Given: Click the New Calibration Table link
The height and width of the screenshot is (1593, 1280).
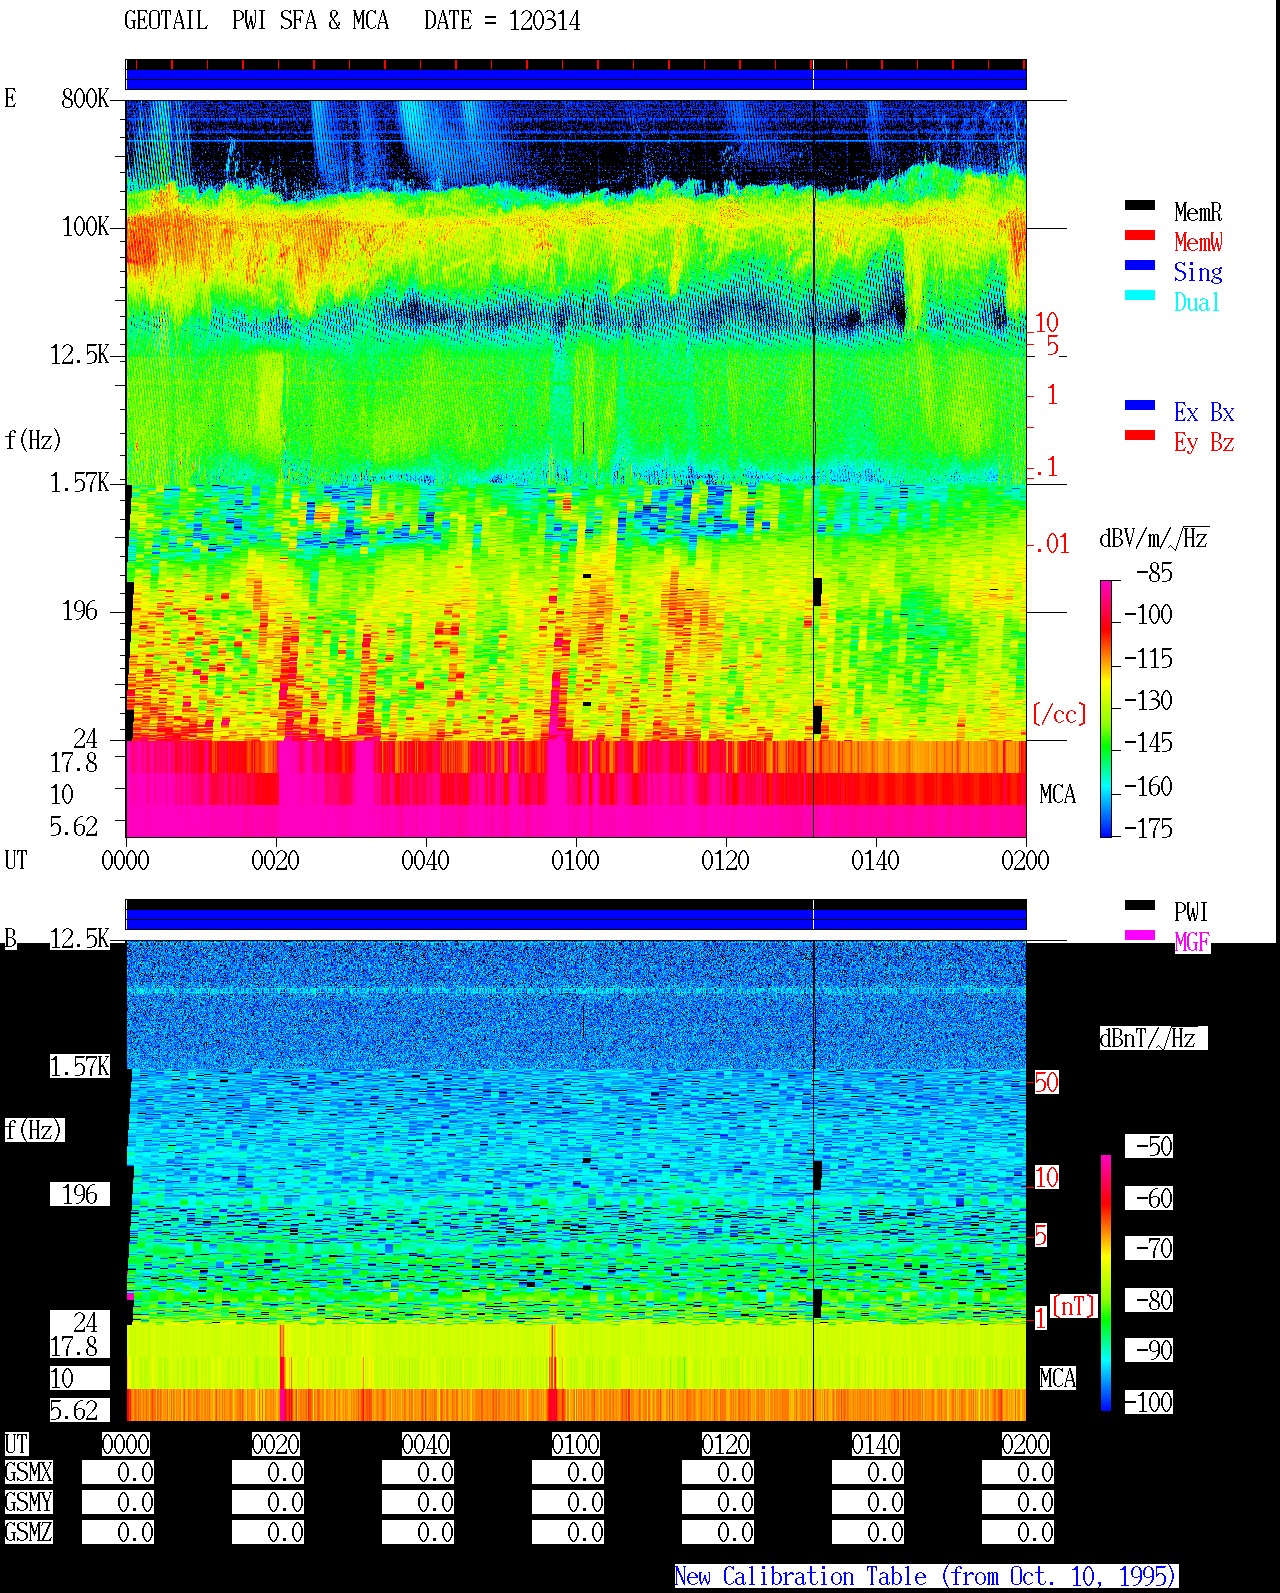Looking at the screenshot, I should click(x=926, y=1576).
